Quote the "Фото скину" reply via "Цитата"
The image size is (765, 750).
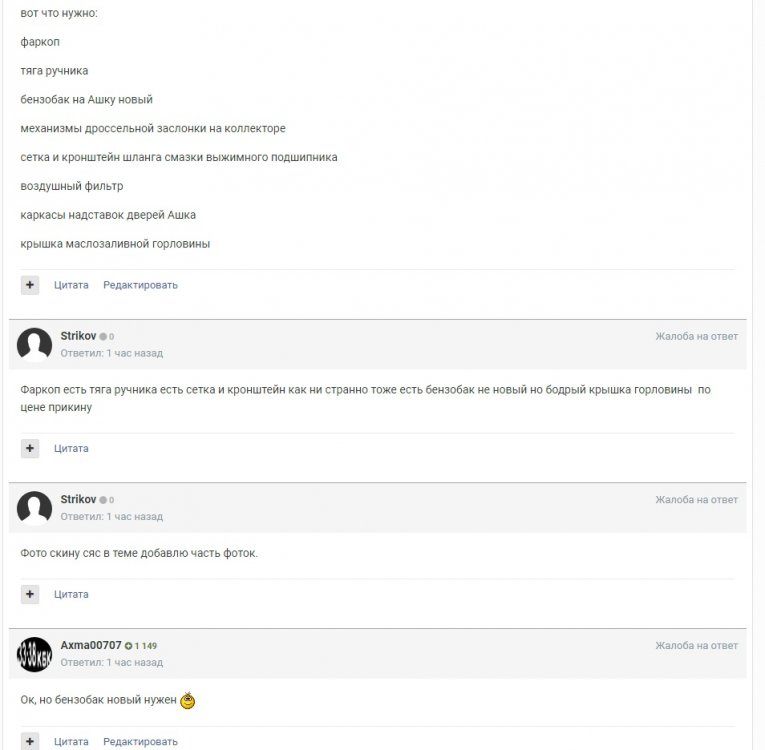71,595
